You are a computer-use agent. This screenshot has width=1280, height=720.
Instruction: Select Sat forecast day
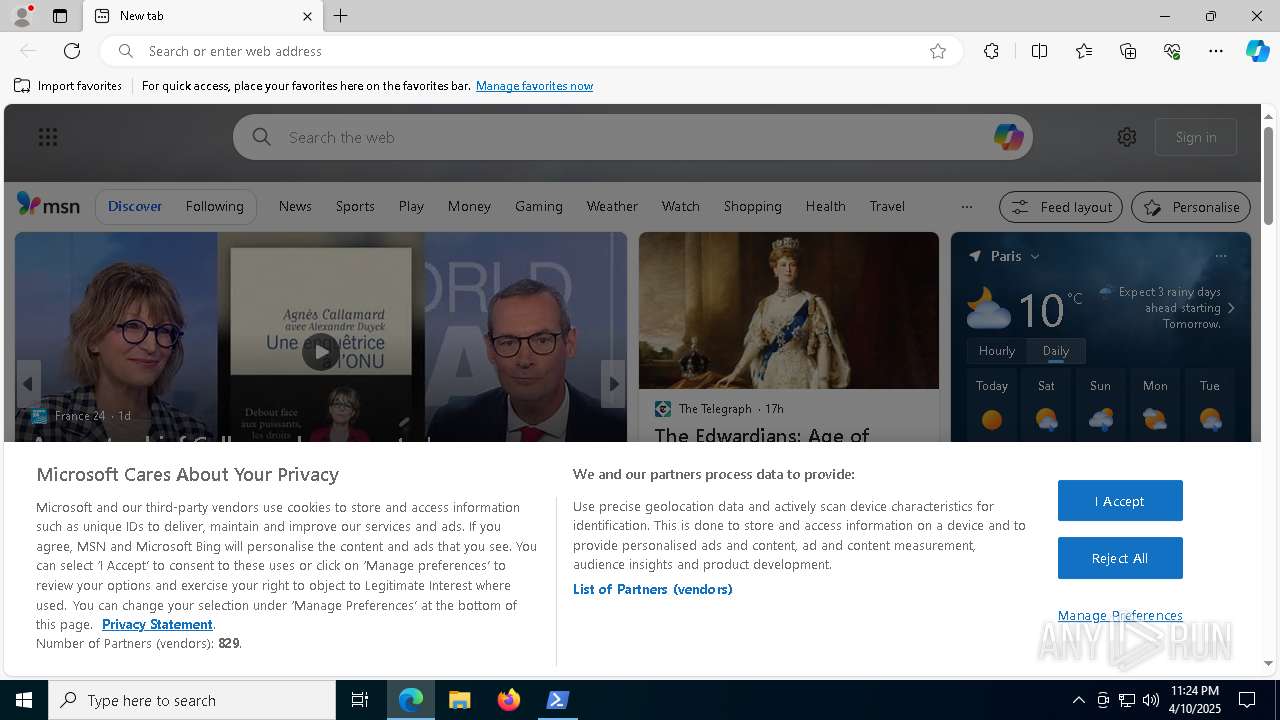point(1046,405)
